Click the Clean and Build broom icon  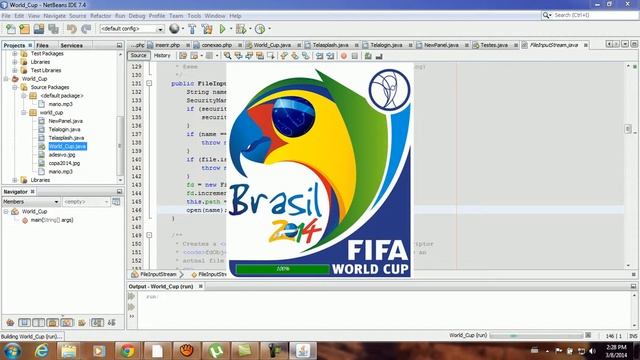tap(207, 29)
